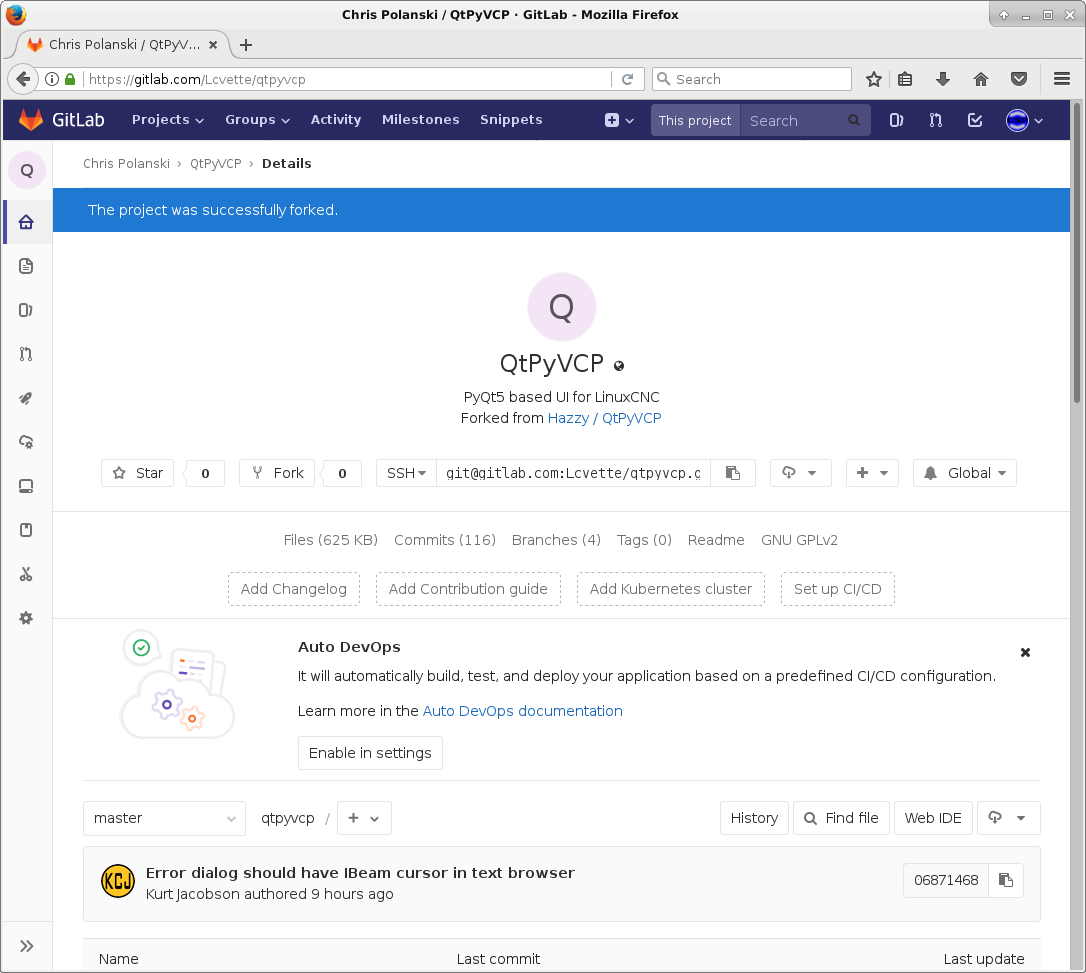Screen dimensions: 1086x973
Task: Dismiss the Auto DevOps banner
Action: [1025, 652]
